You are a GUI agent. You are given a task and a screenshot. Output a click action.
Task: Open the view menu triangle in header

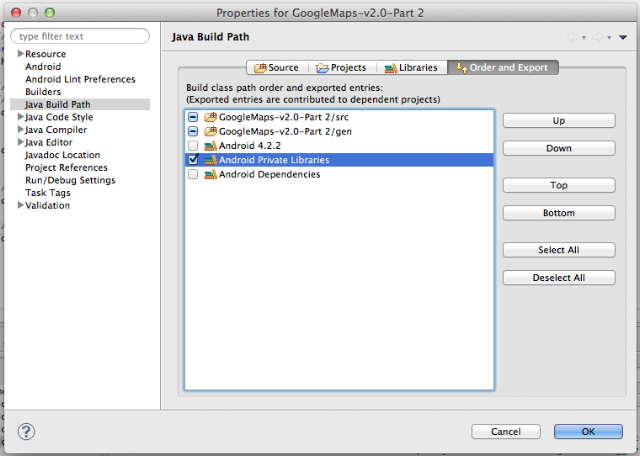click(x=623, y=37)
